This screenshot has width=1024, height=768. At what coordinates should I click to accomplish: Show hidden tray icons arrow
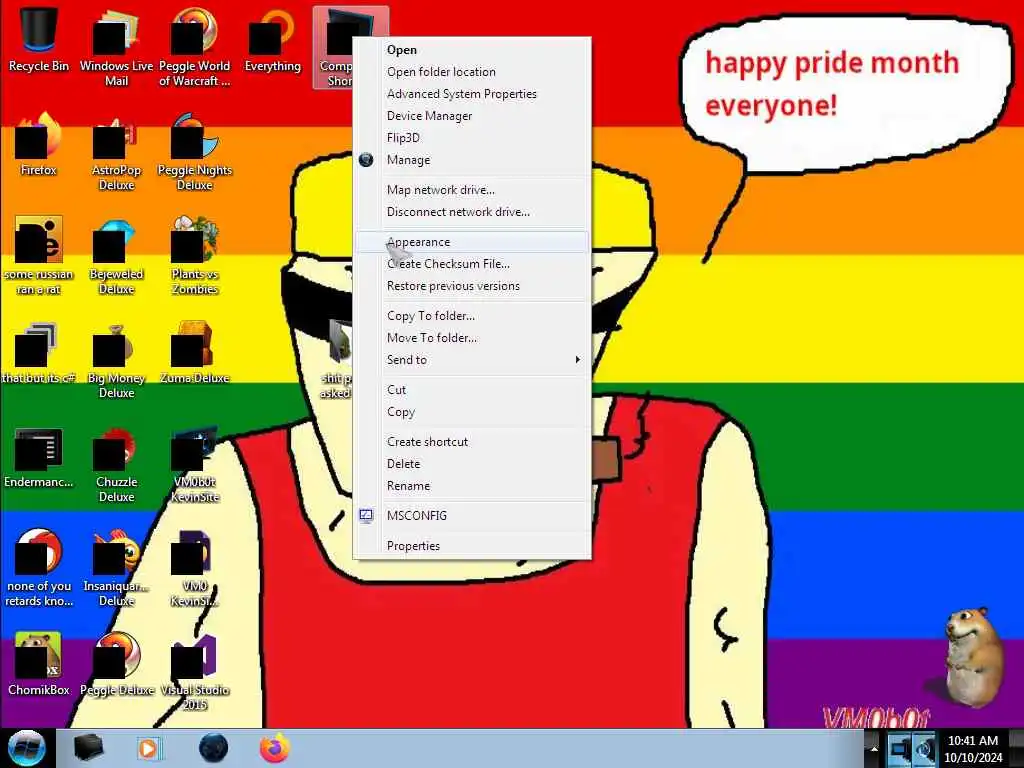874,748
